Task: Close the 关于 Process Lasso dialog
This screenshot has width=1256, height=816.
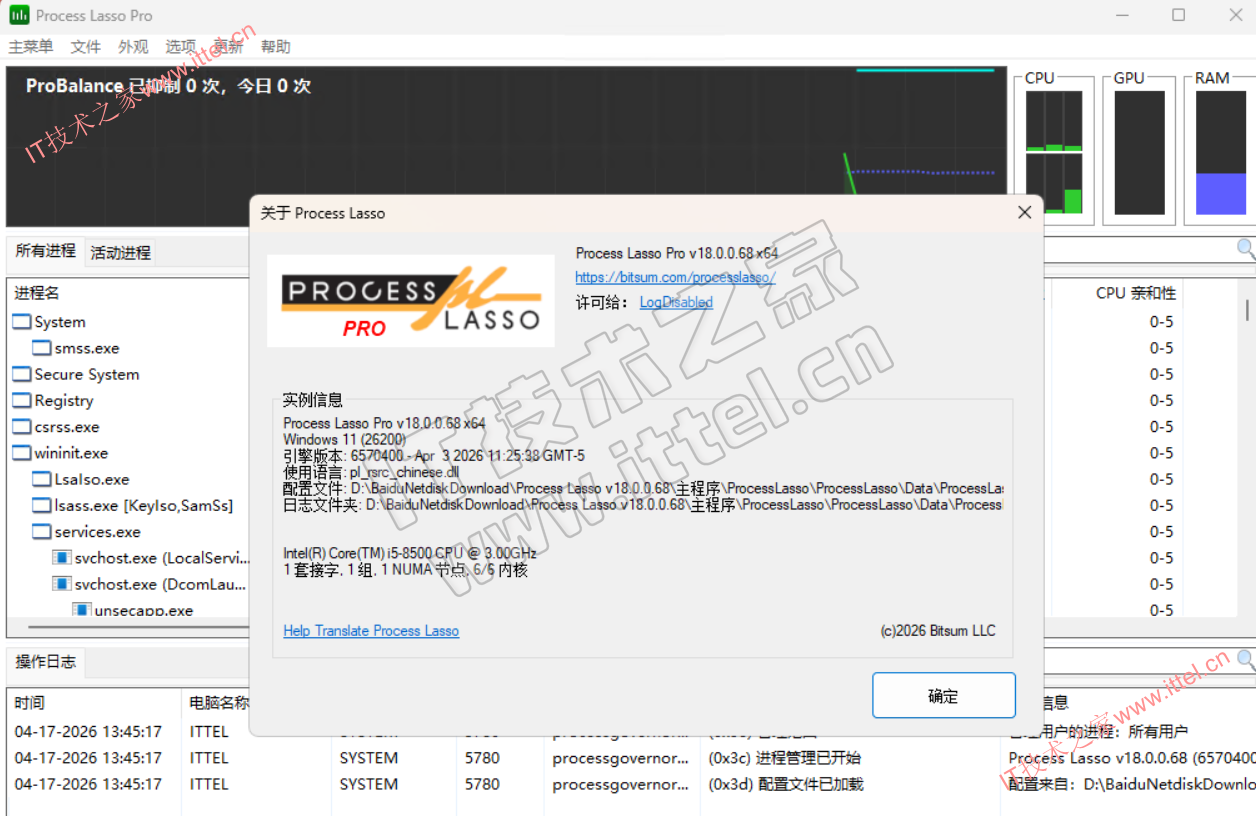Action: pos(1024,213)
